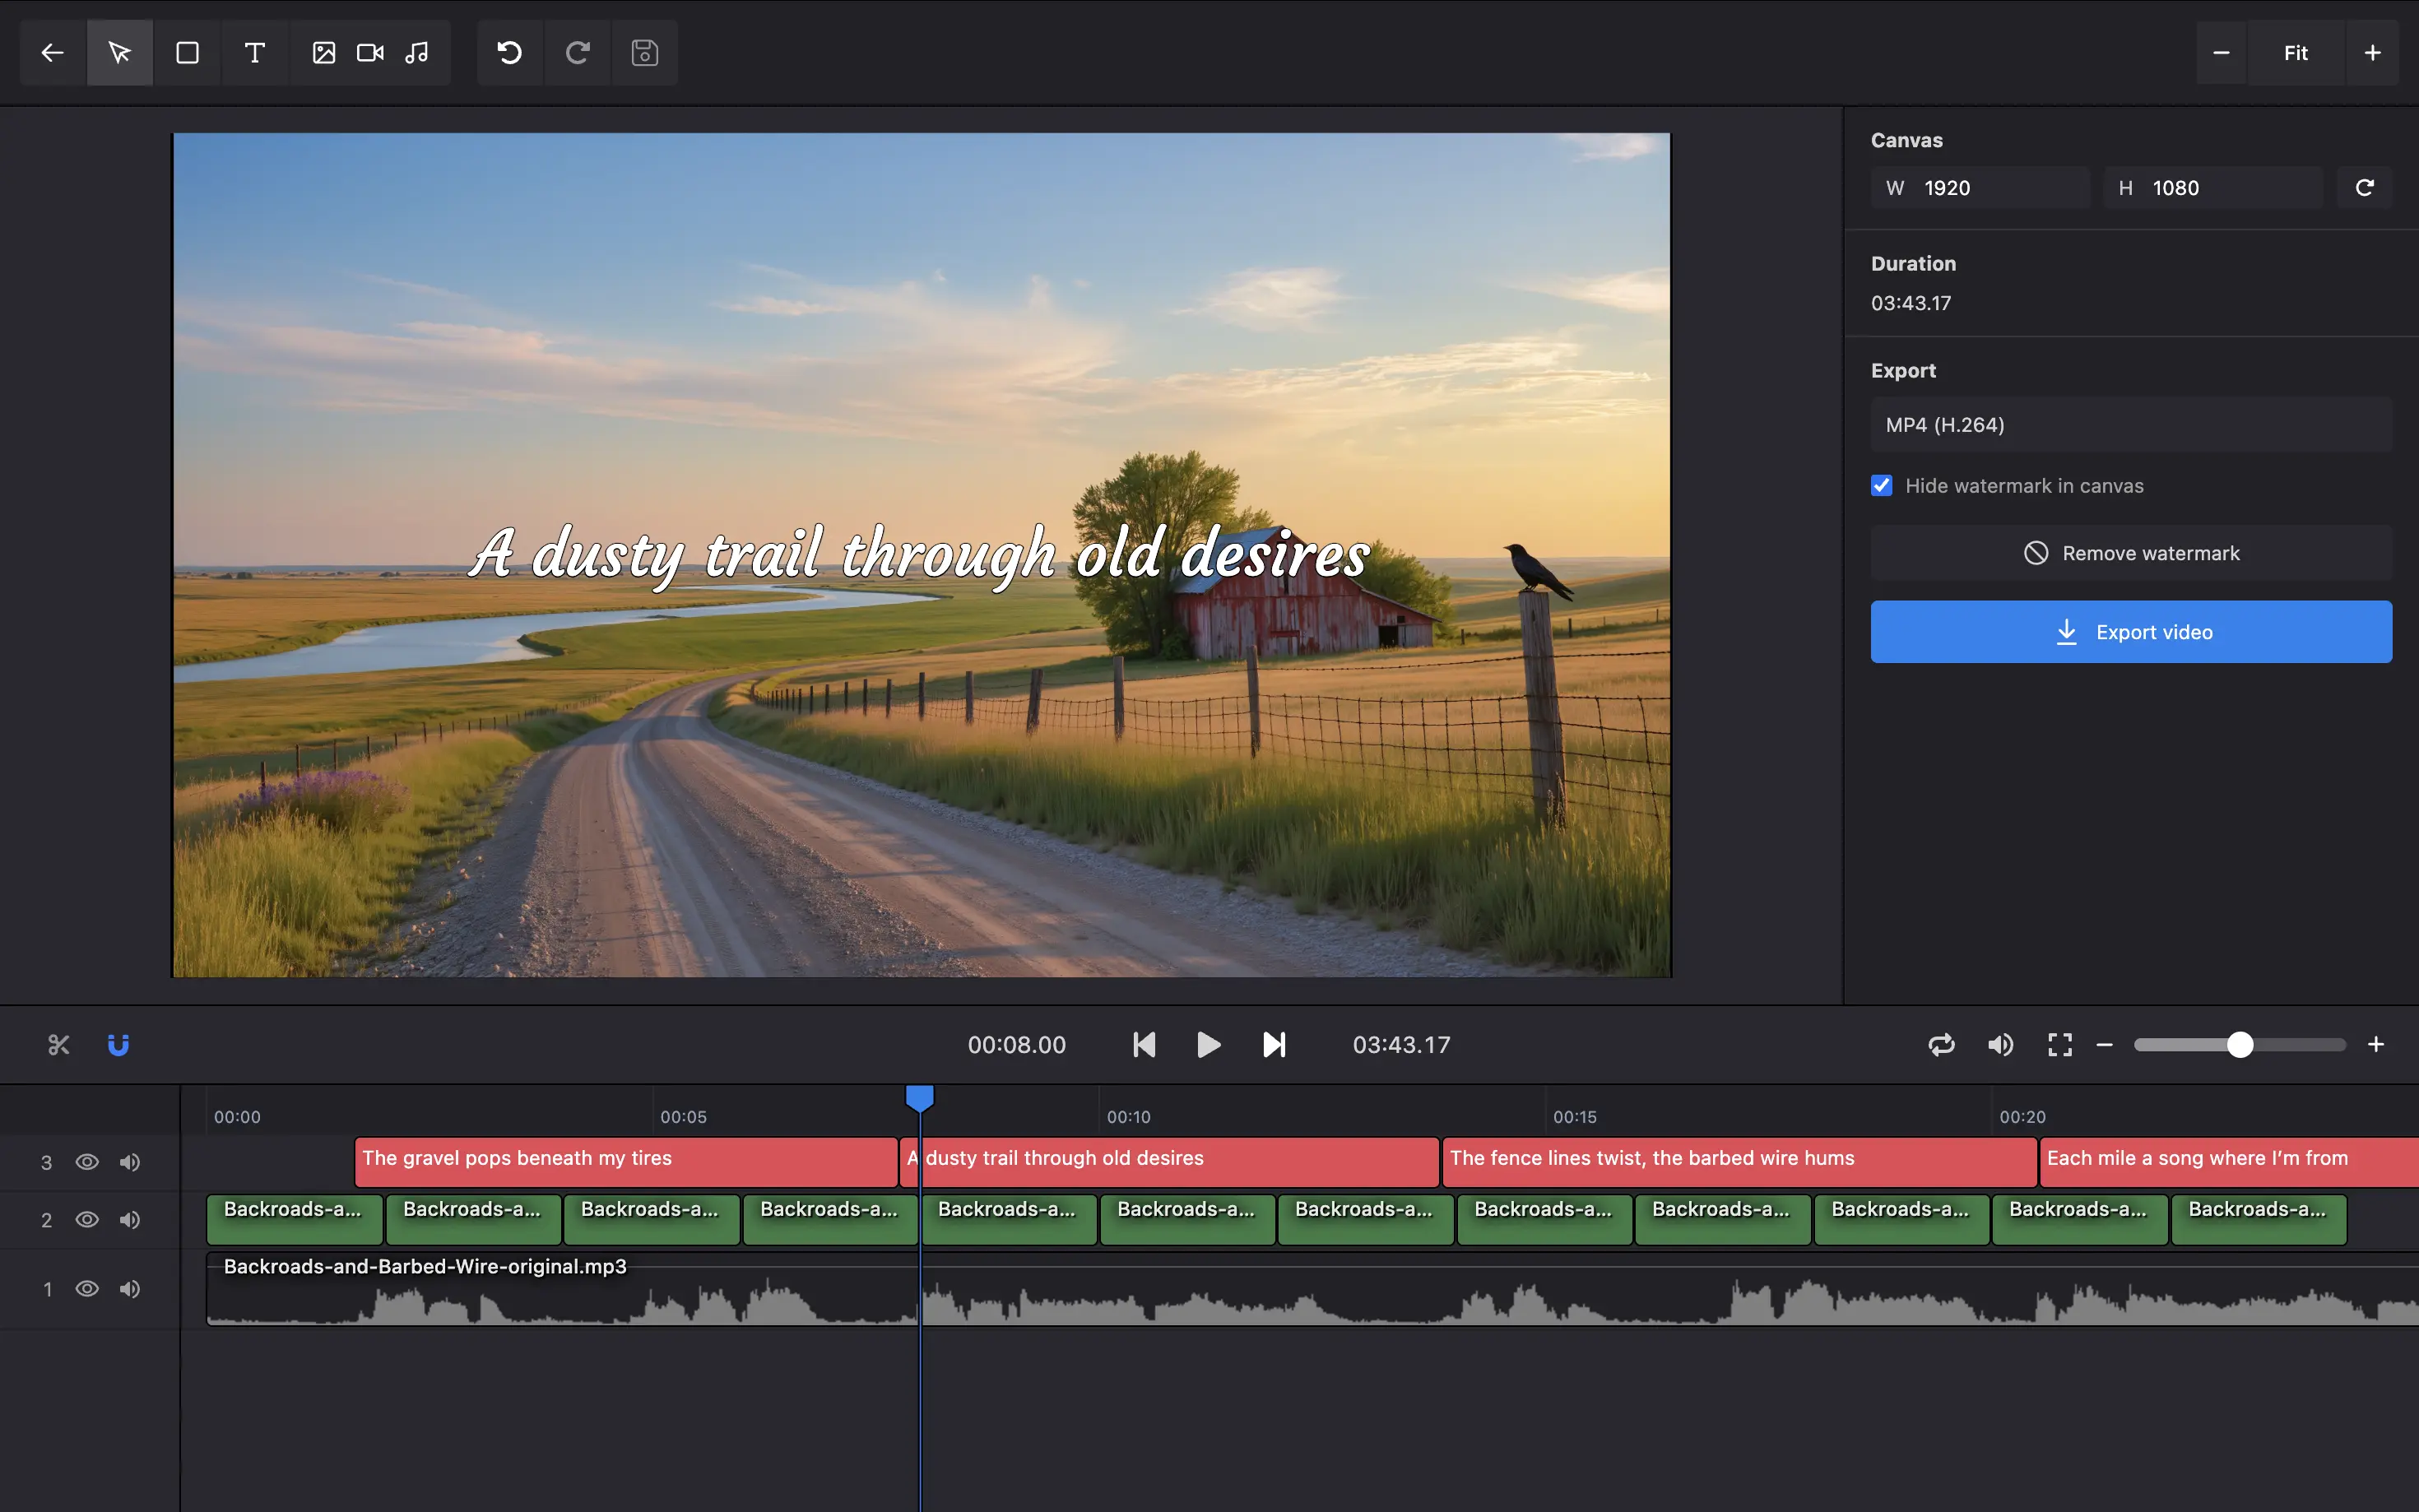Viewport: 2419px width, 1512px height.
Task: Select the add video tool
Action: pyautogui.click(x=369, y=52)
